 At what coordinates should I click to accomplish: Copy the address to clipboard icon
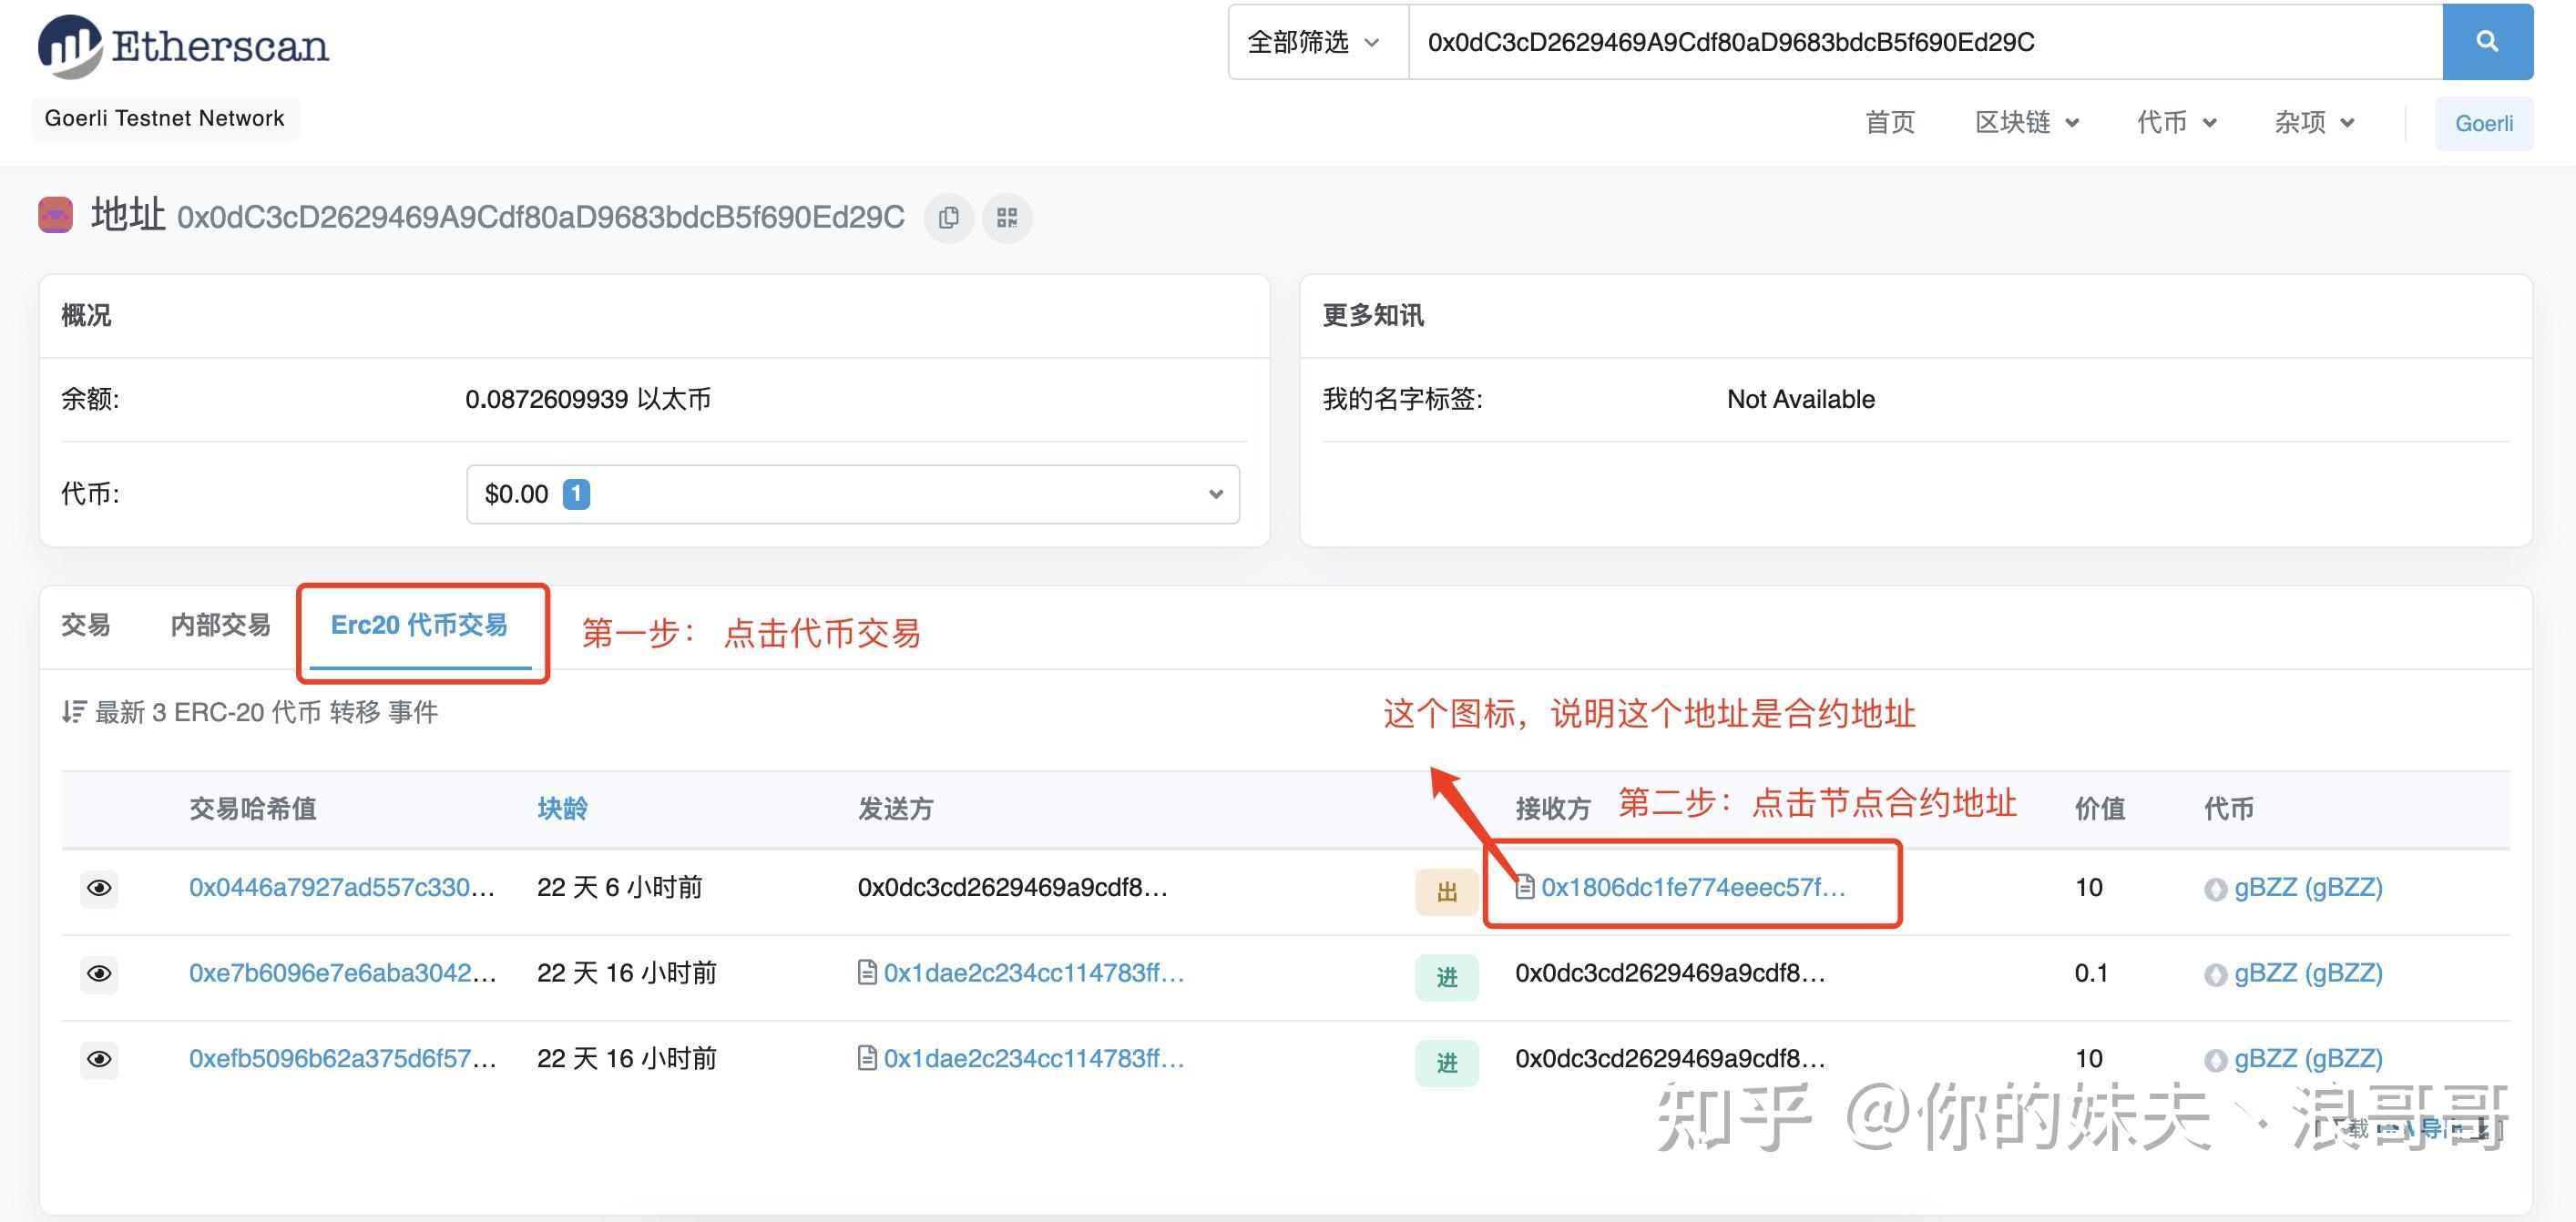click(948, 217)
